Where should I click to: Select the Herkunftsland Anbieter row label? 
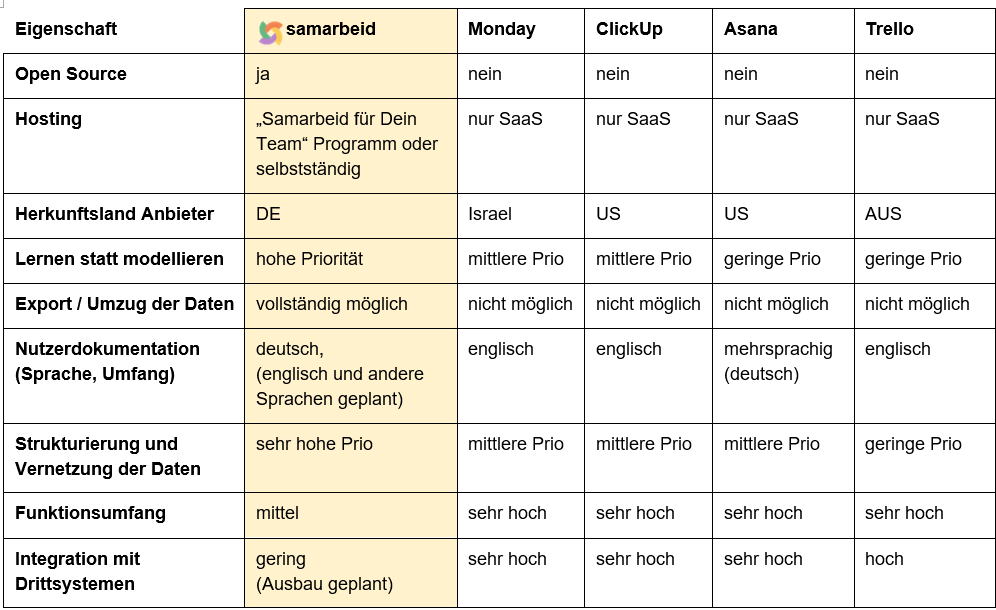click(114, 214)
